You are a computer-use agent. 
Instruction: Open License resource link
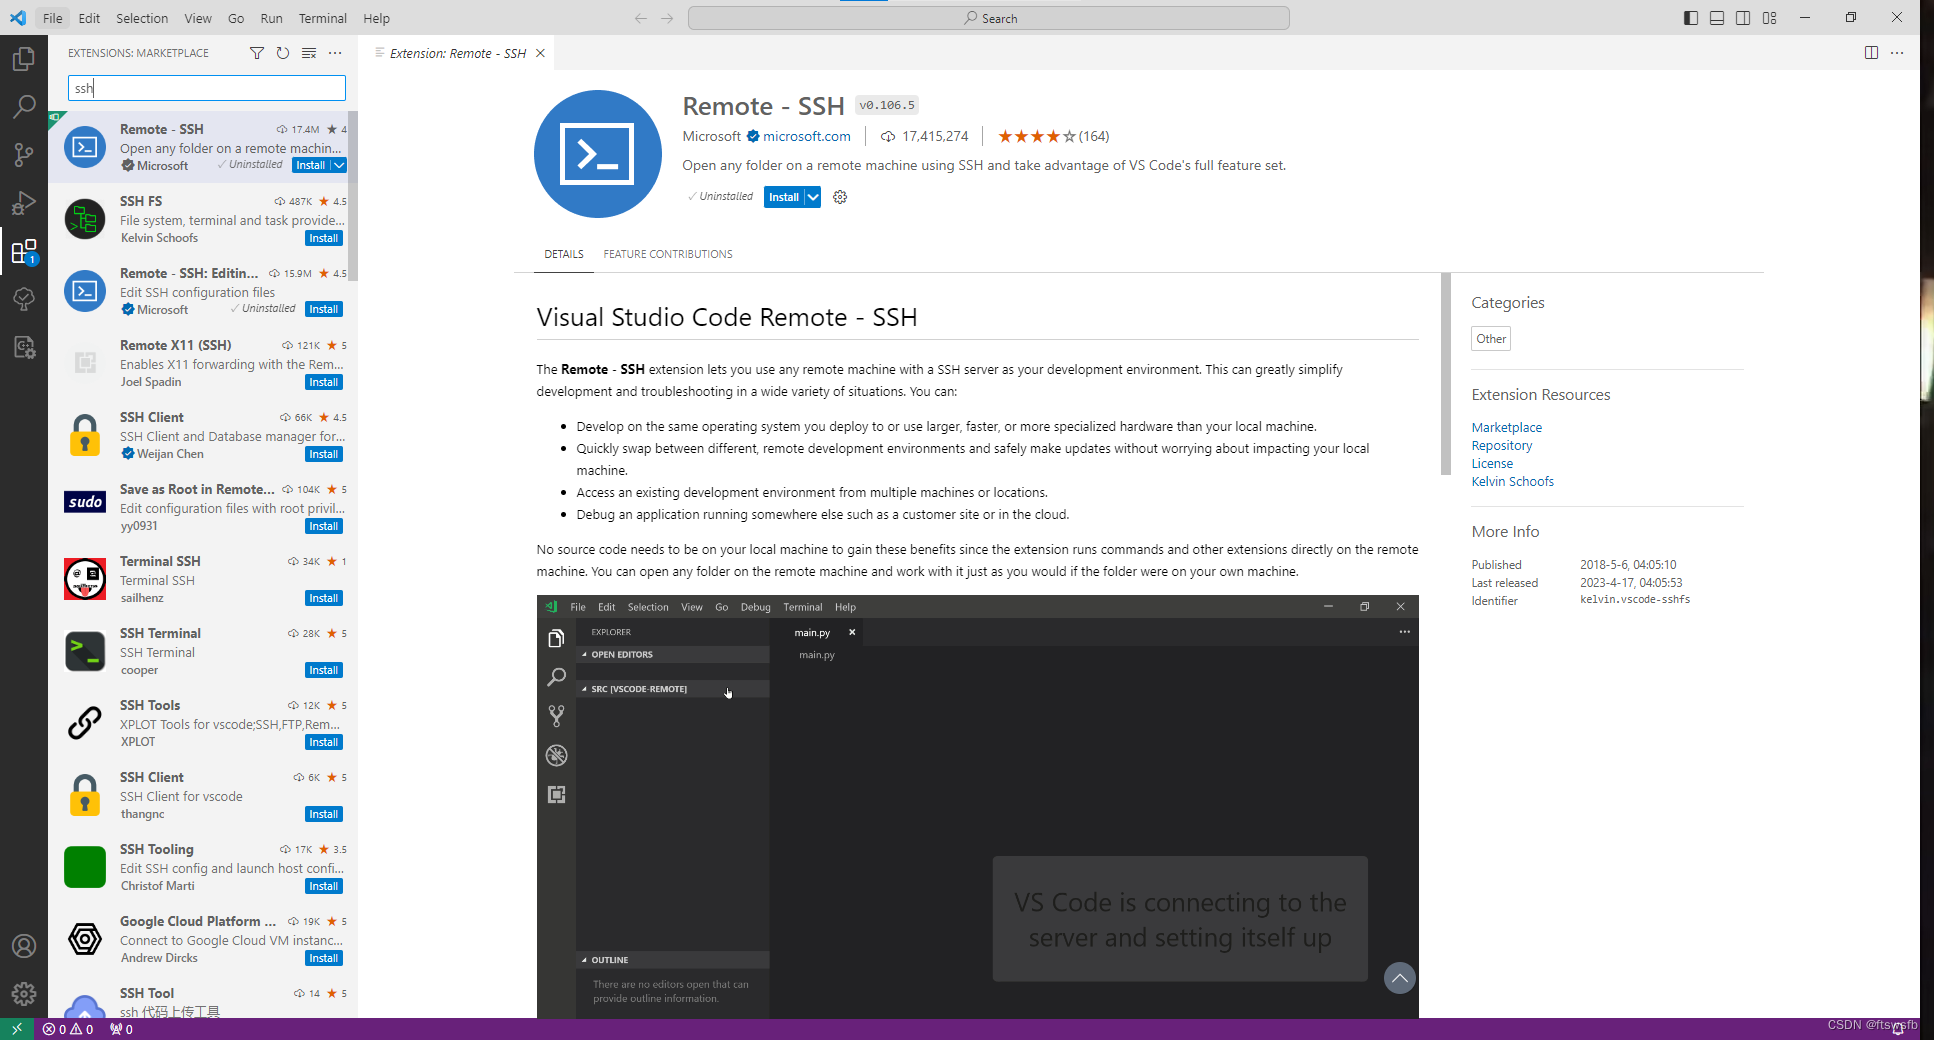point(1492,463)
